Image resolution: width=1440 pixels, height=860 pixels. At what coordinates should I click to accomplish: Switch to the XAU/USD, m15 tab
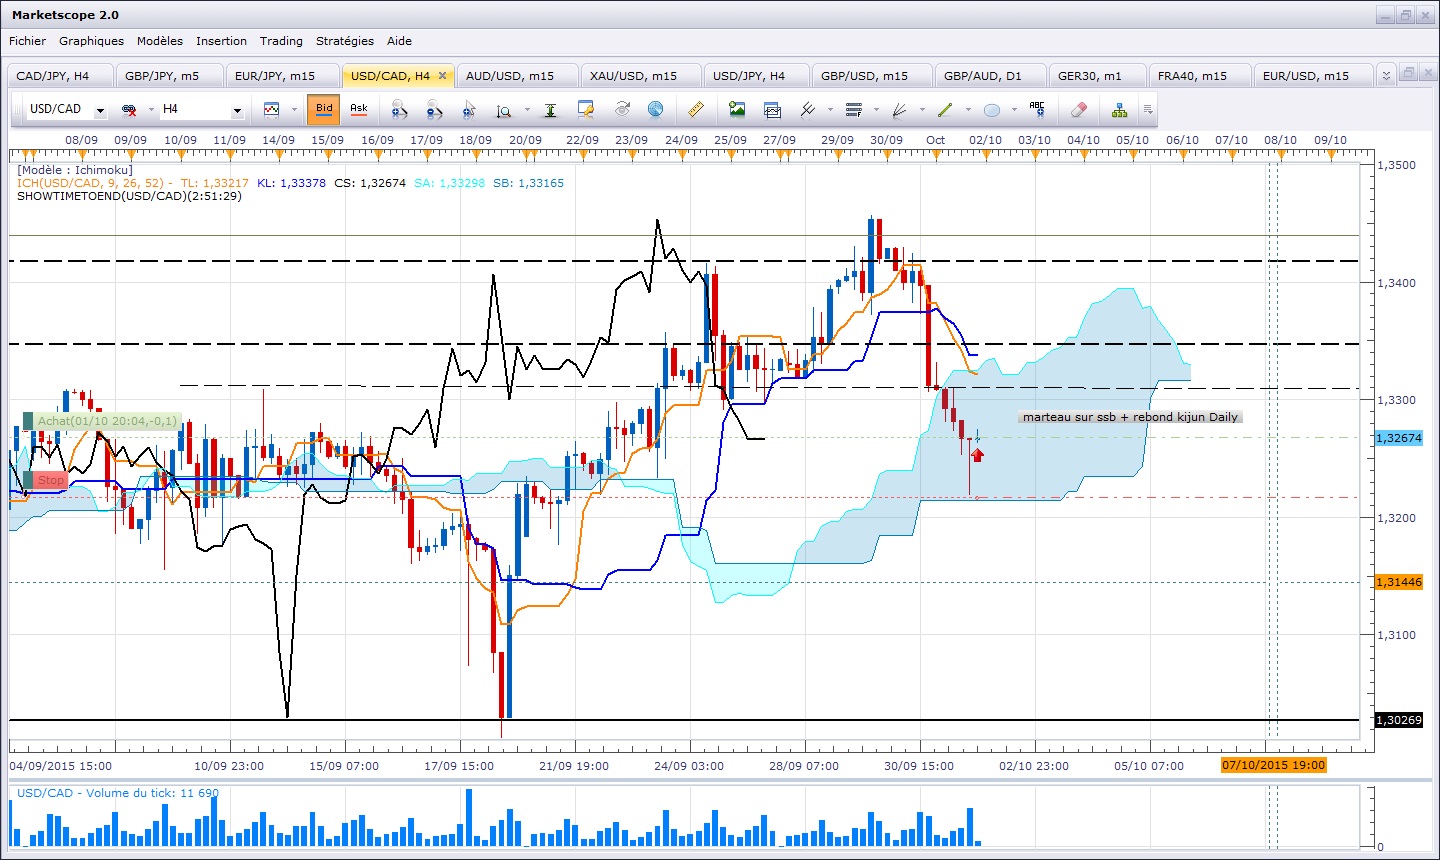point(641,76)
